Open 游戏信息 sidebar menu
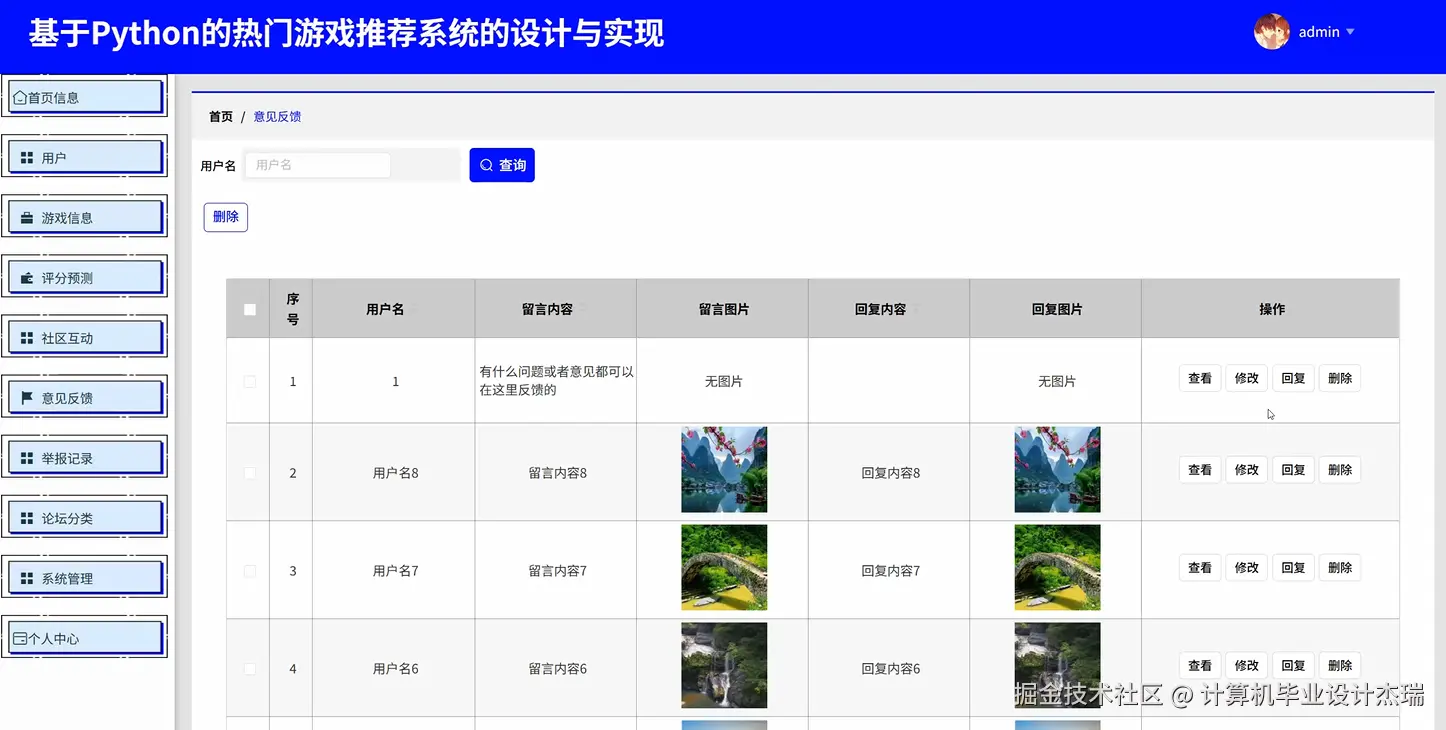Viewport: 1446px width, 730px height. coord(85,217)
